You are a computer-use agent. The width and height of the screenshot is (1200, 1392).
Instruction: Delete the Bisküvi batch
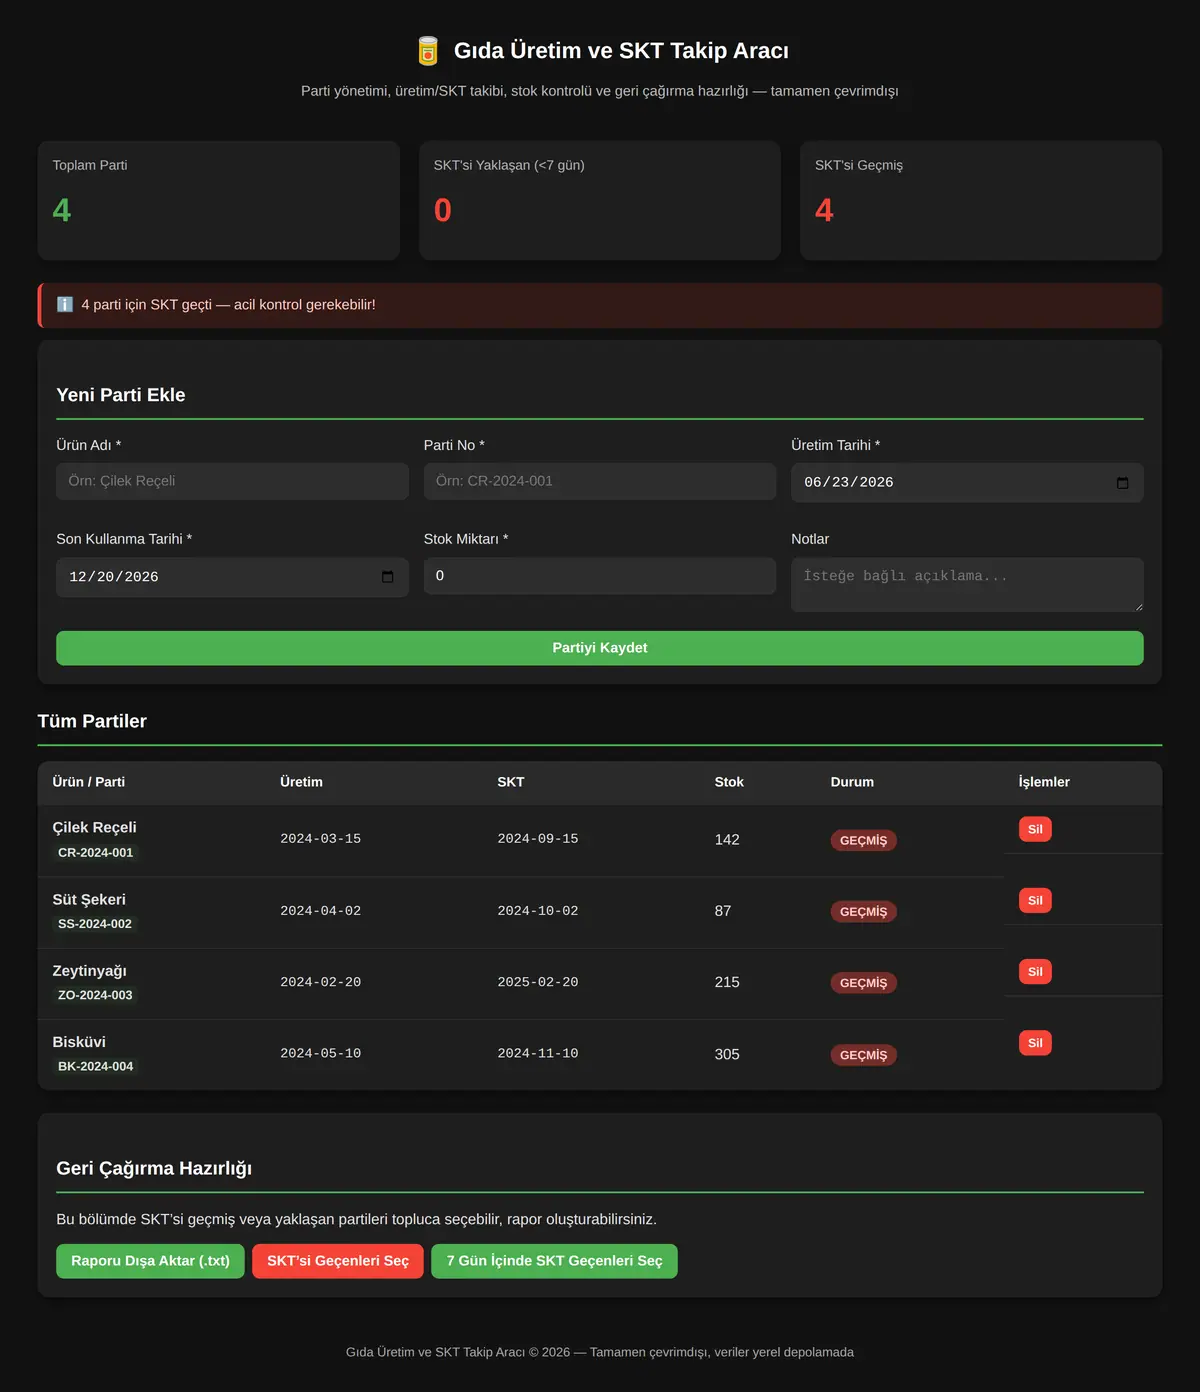pyautogui.click(x=1035, y=1043)
